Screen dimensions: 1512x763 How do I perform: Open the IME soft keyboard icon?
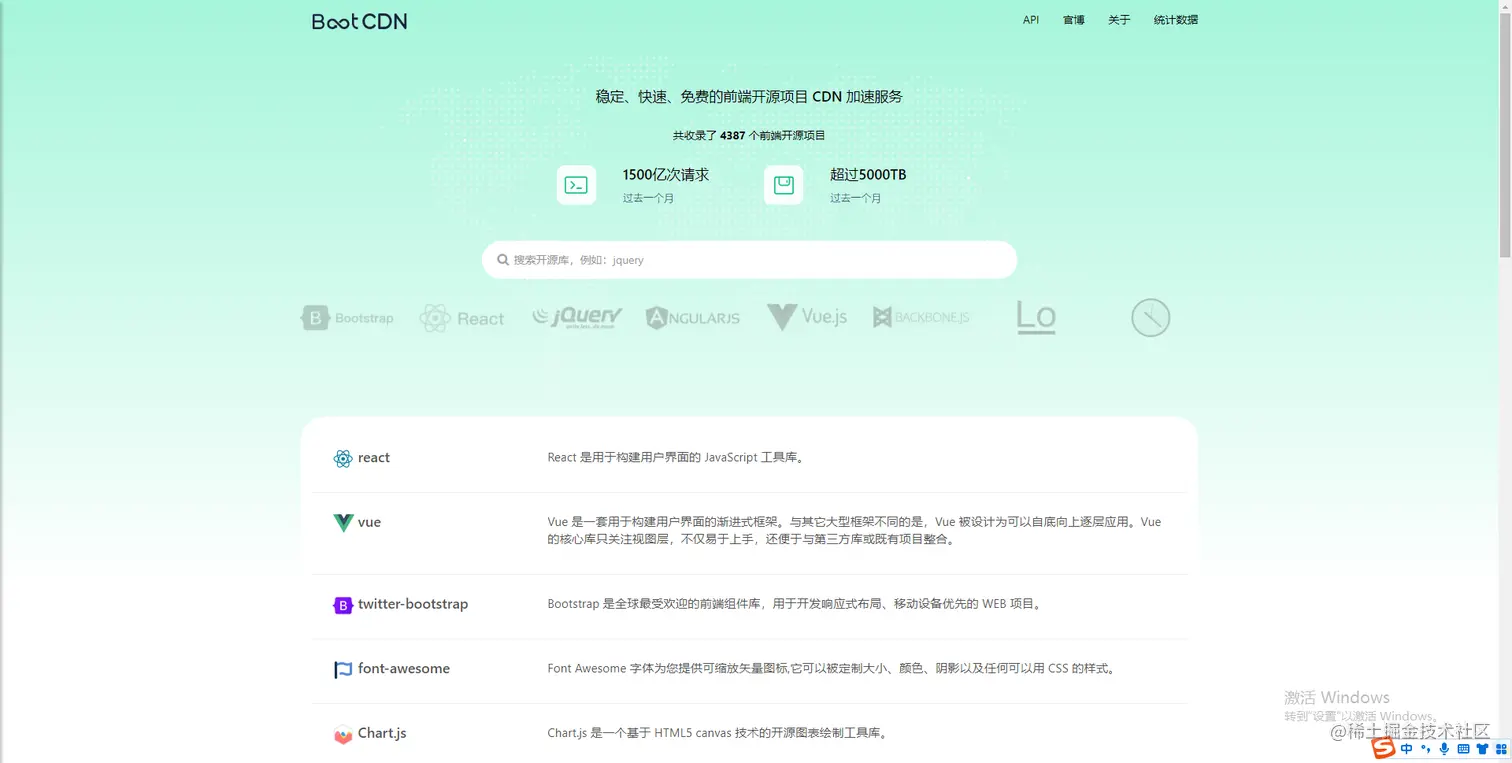click(x=1463, y=749)
